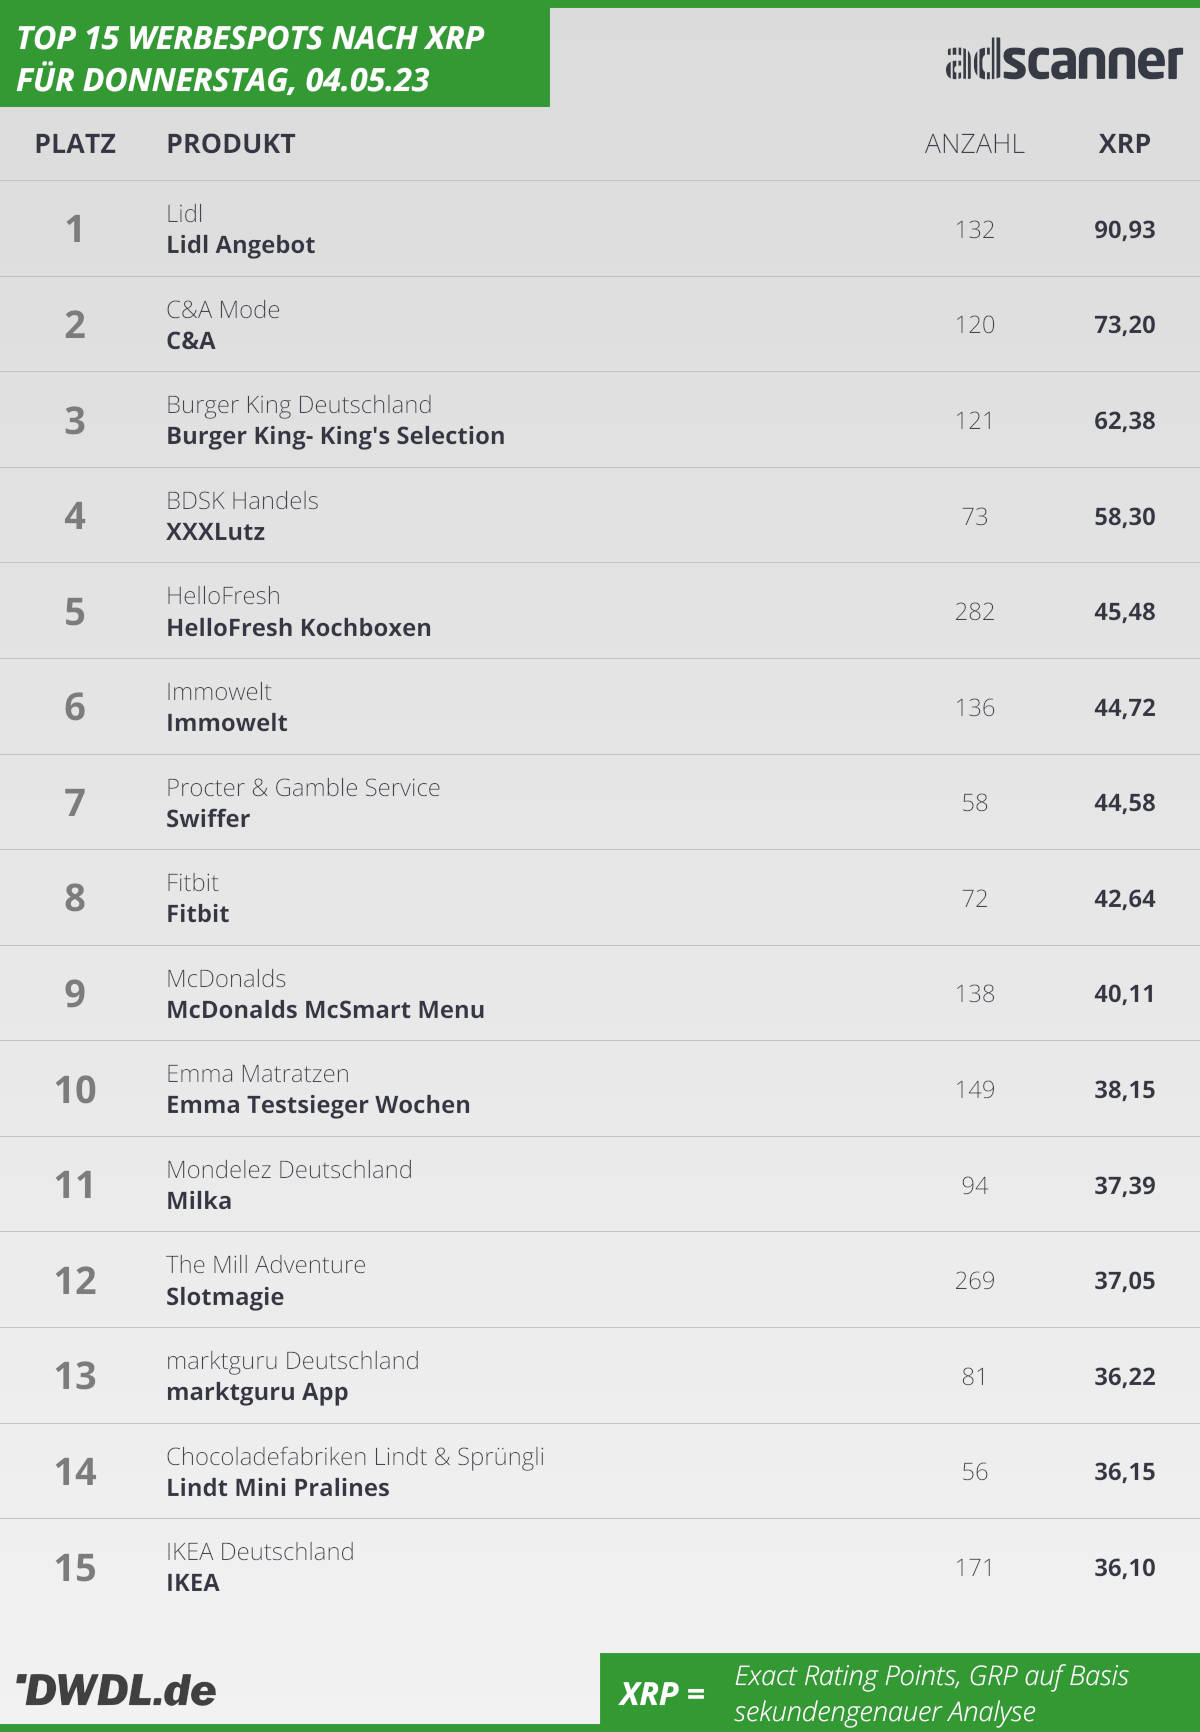Click the XRP column header
Viewport: 1200px width, 1732px height.
tap(1124, 144)
